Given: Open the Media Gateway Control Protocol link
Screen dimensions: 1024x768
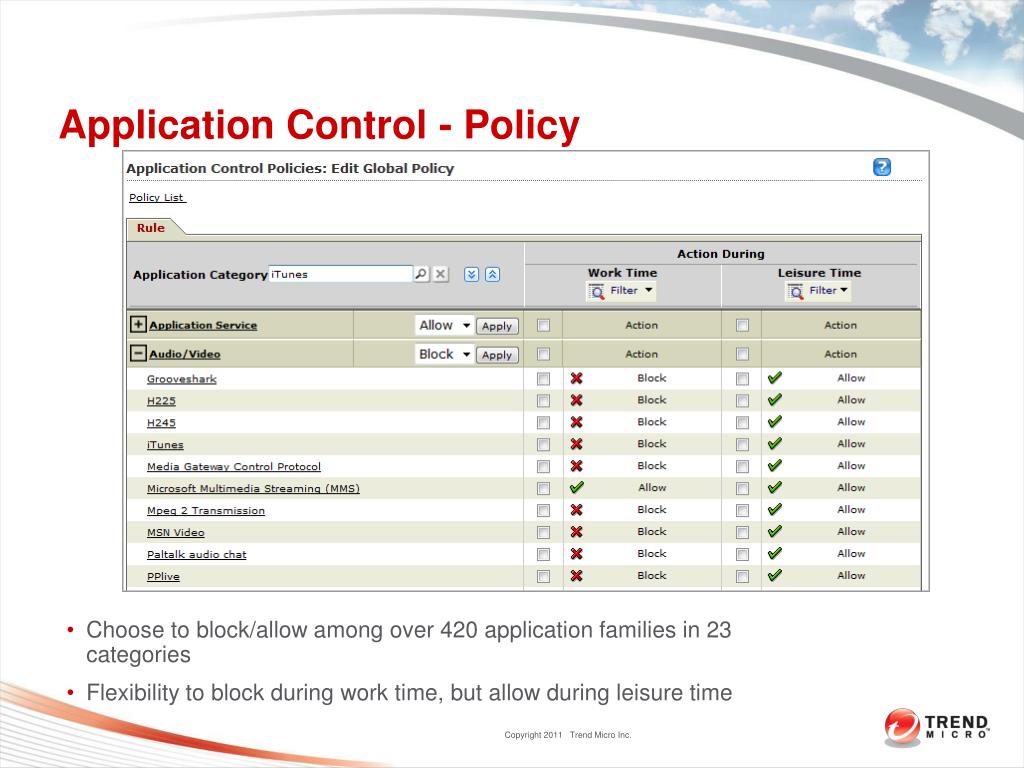Looking at the screenshot, I should 234,466.
